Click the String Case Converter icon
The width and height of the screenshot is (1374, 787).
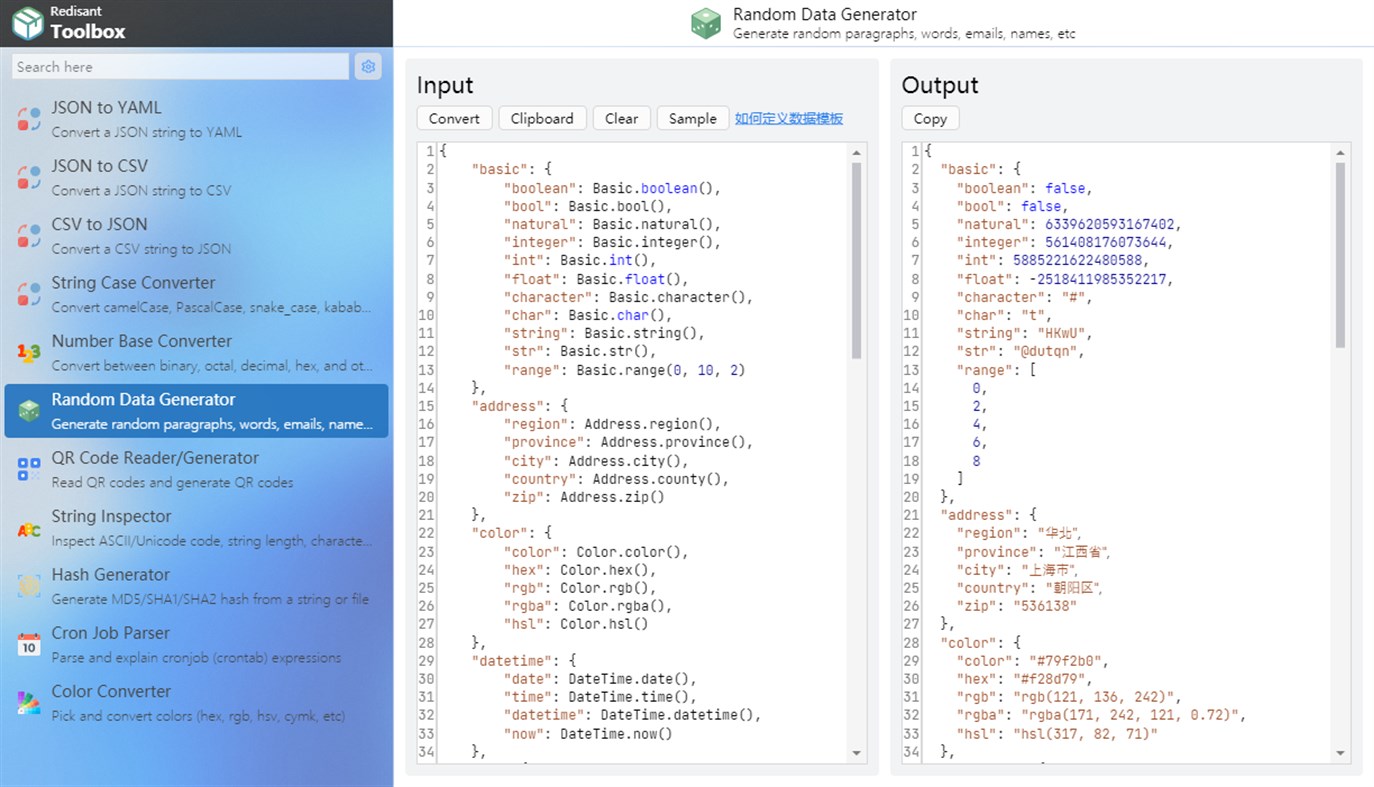pos(29,294)
